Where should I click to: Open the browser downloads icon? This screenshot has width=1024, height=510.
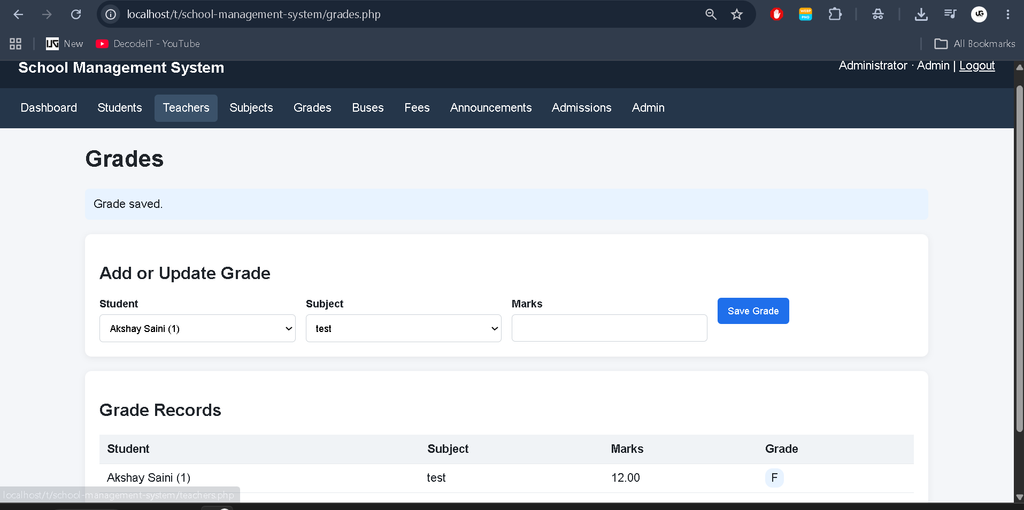(921, 14)
